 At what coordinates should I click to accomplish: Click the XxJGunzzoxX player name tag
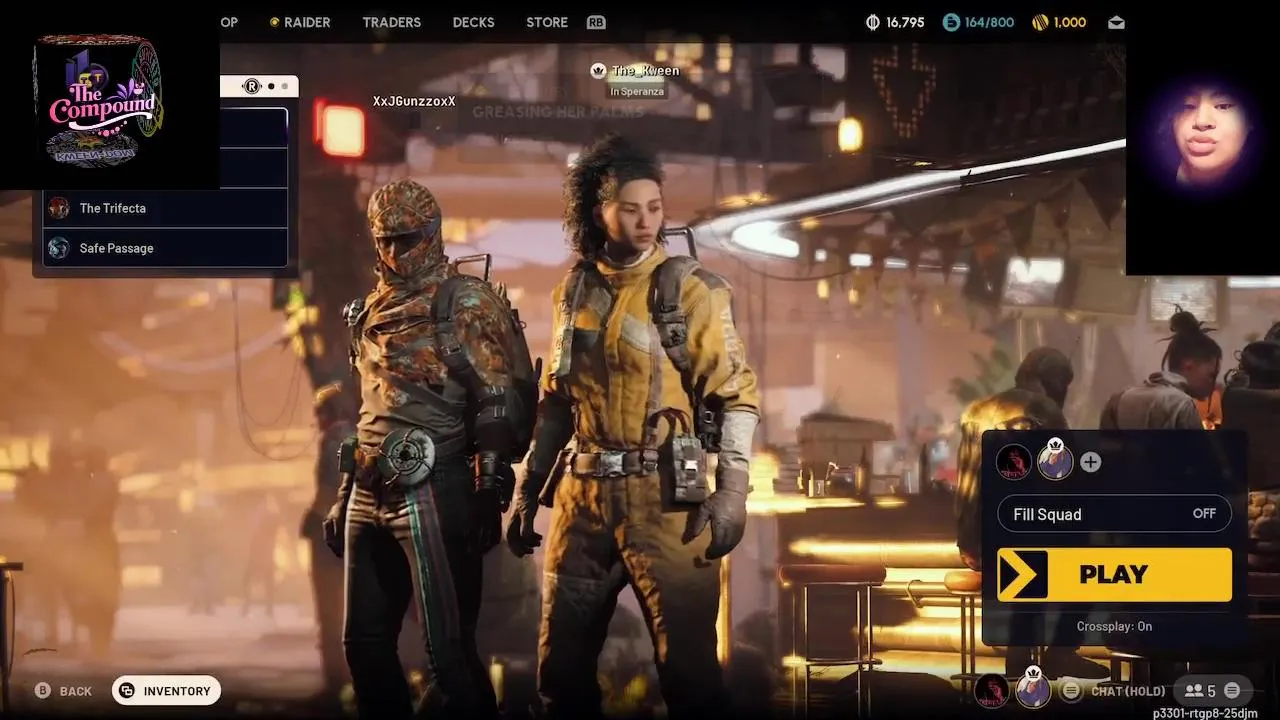tap(414, 101)
